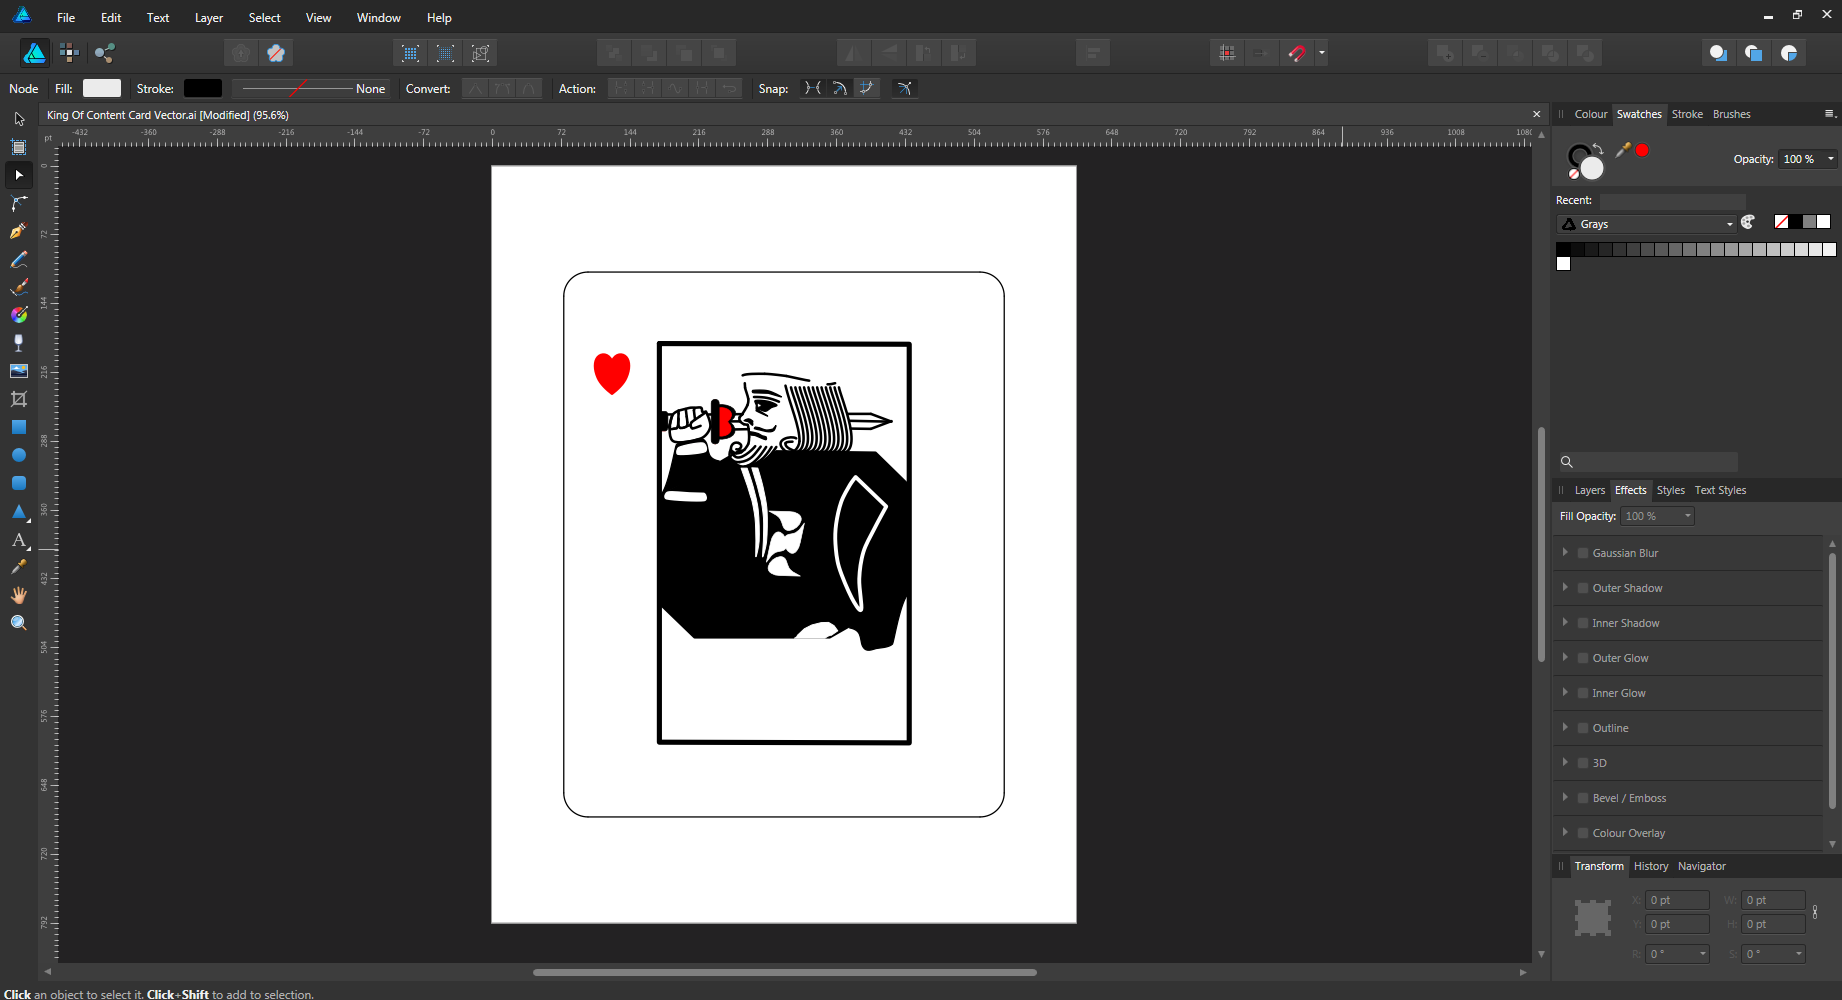The image size is (1842, 1000).
Task: Switch to Pixel Persona
Action: [69, 53]
